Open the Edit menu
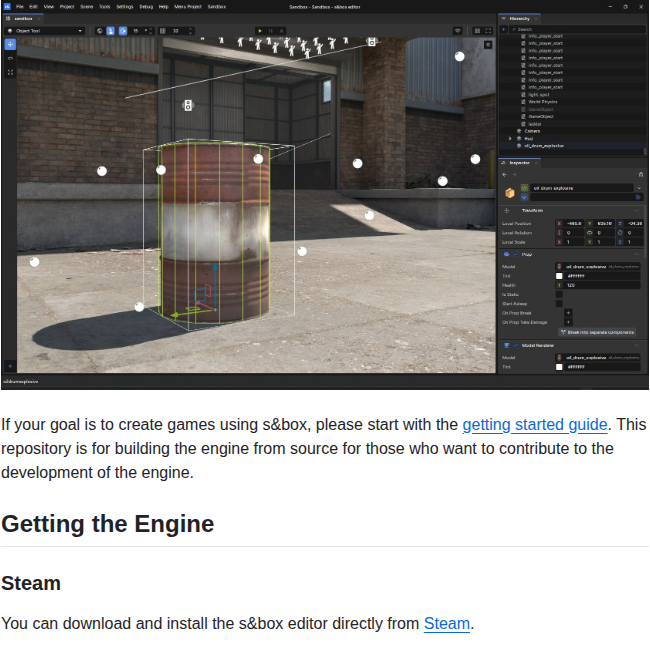 tap(34, 7)
